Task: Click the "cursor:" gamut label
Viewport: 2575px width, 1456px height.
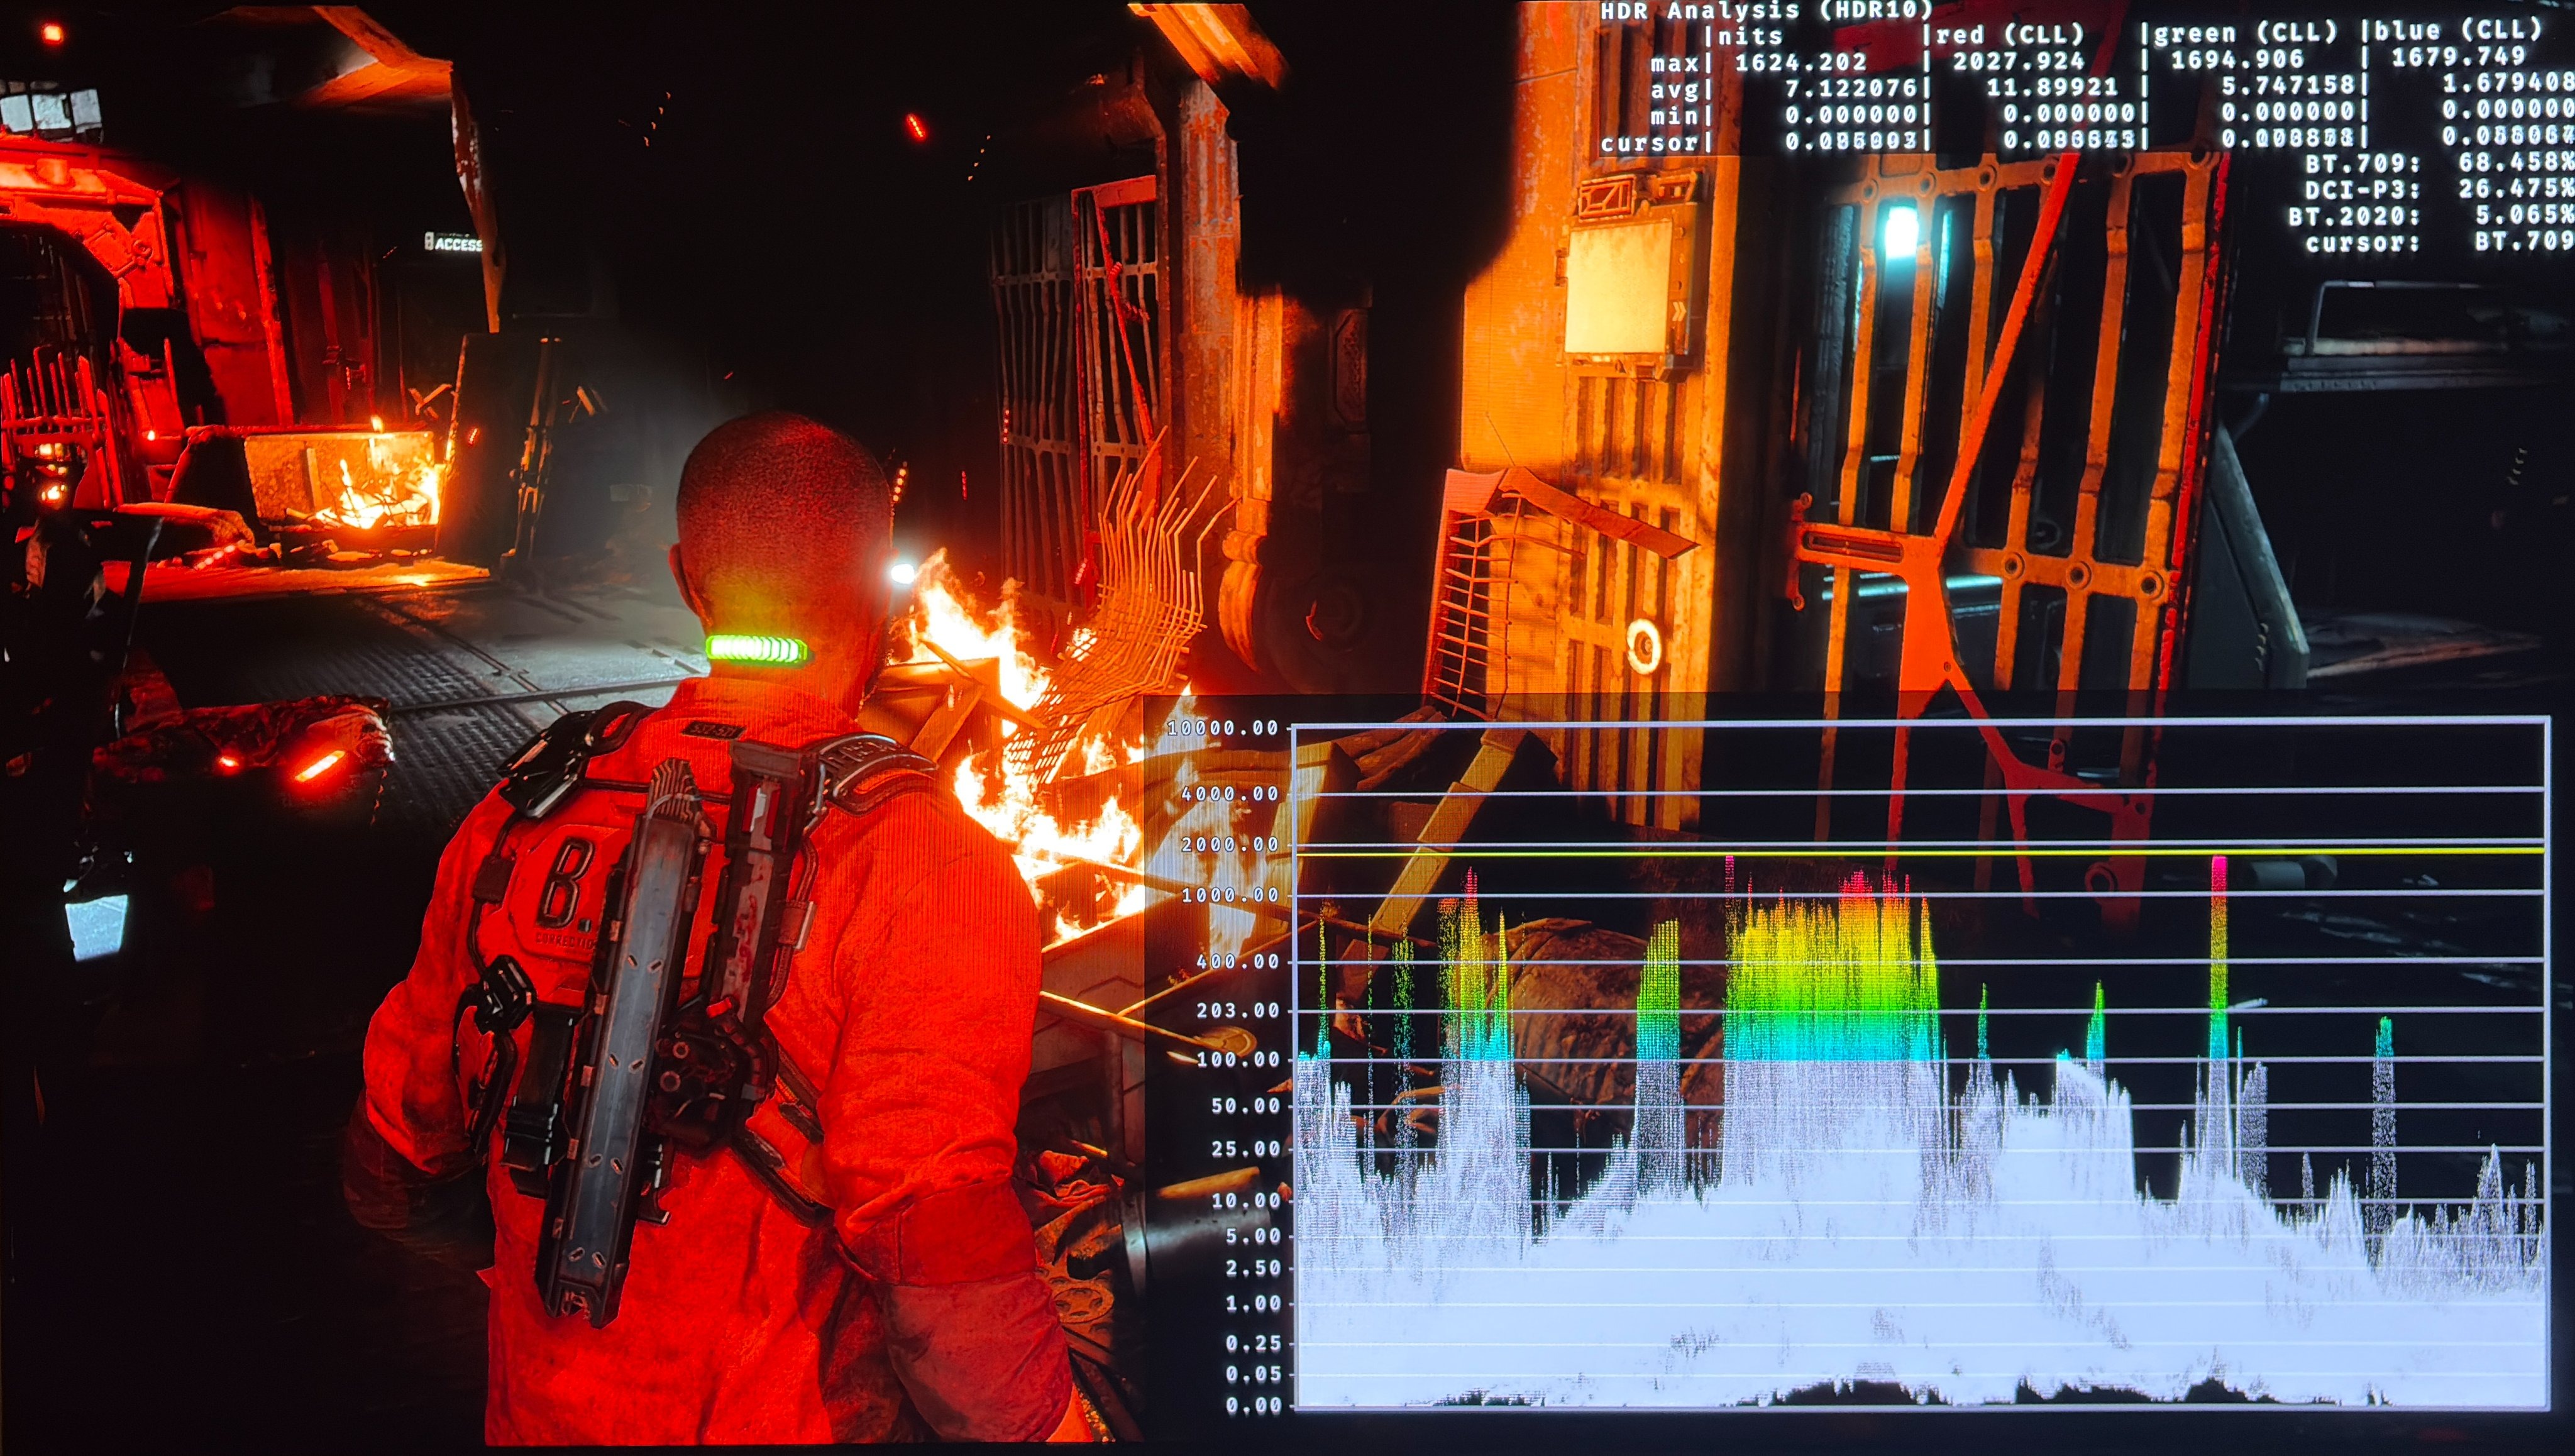Action: tap(2362, 243)
